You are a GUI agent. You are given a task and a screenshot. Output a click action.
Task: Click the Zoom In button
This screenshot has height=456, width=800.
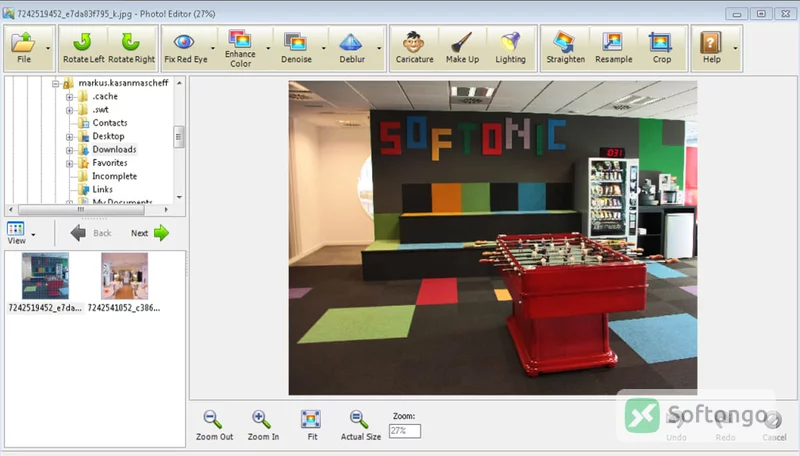[263, 425]
